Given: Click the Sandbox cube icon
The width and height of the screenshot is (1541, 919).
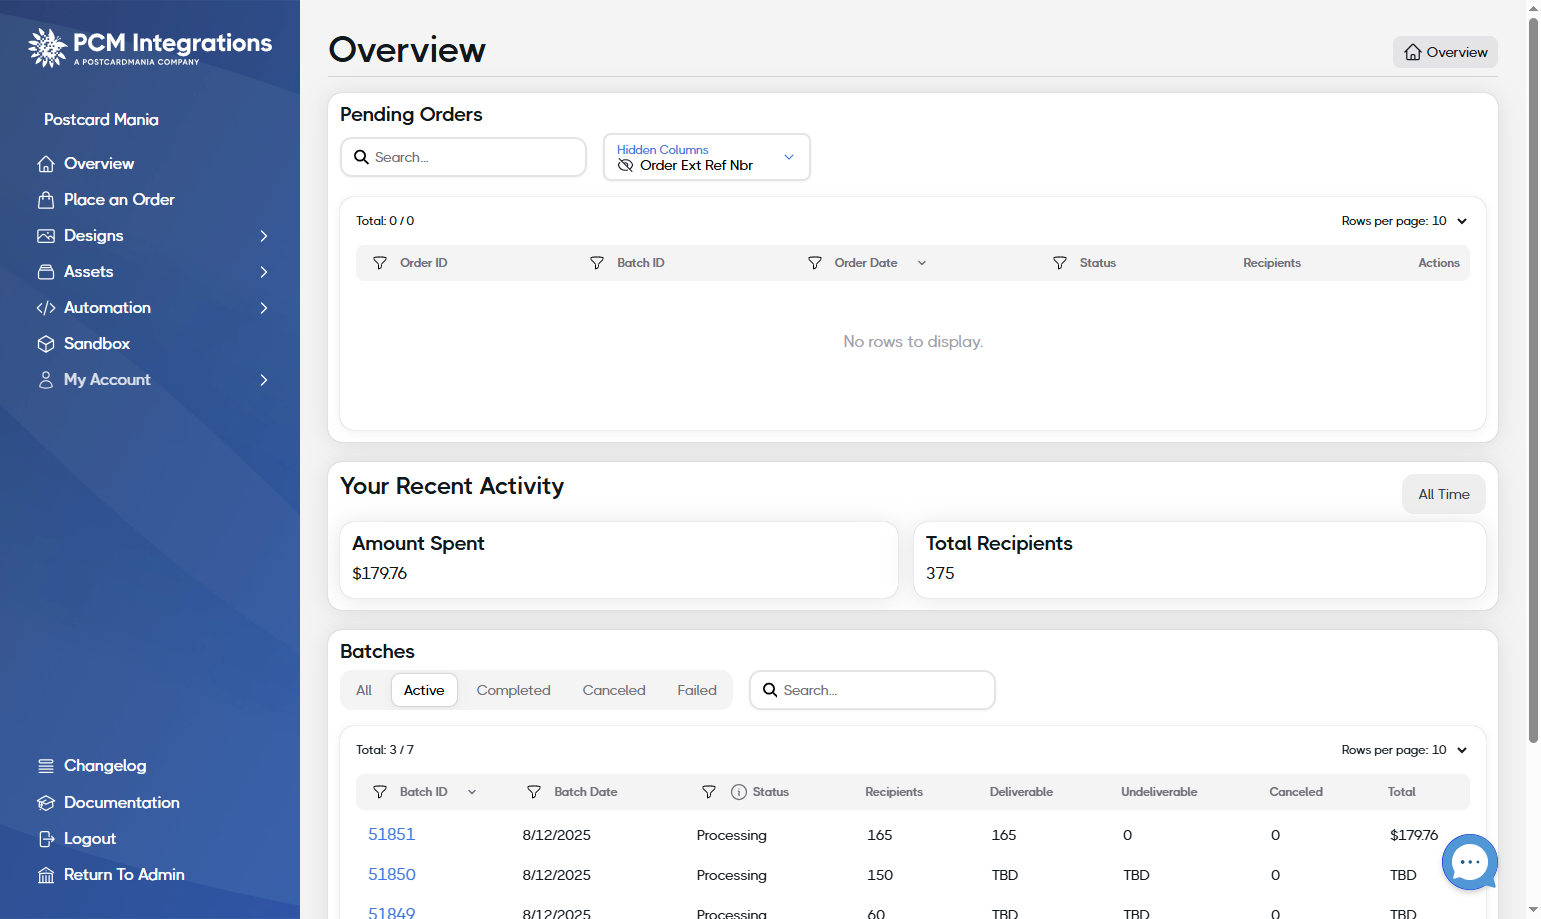Looking at the screenshot, I should (46, 344).
